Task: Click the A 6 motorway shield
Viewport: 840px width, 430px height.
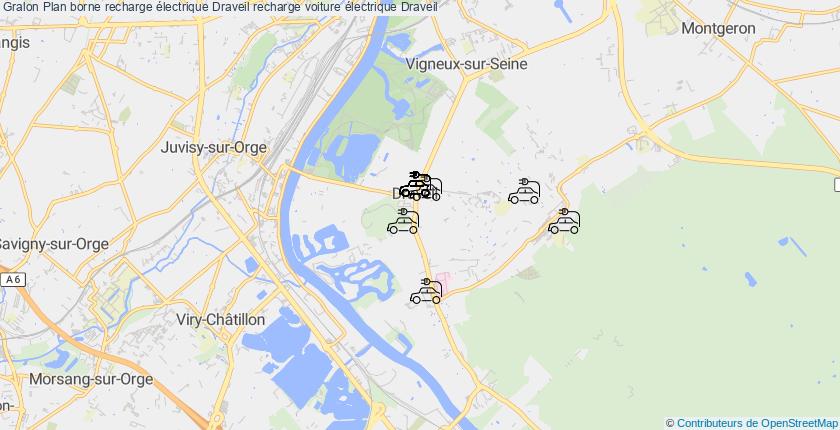Action: click(x=13, y=280)
